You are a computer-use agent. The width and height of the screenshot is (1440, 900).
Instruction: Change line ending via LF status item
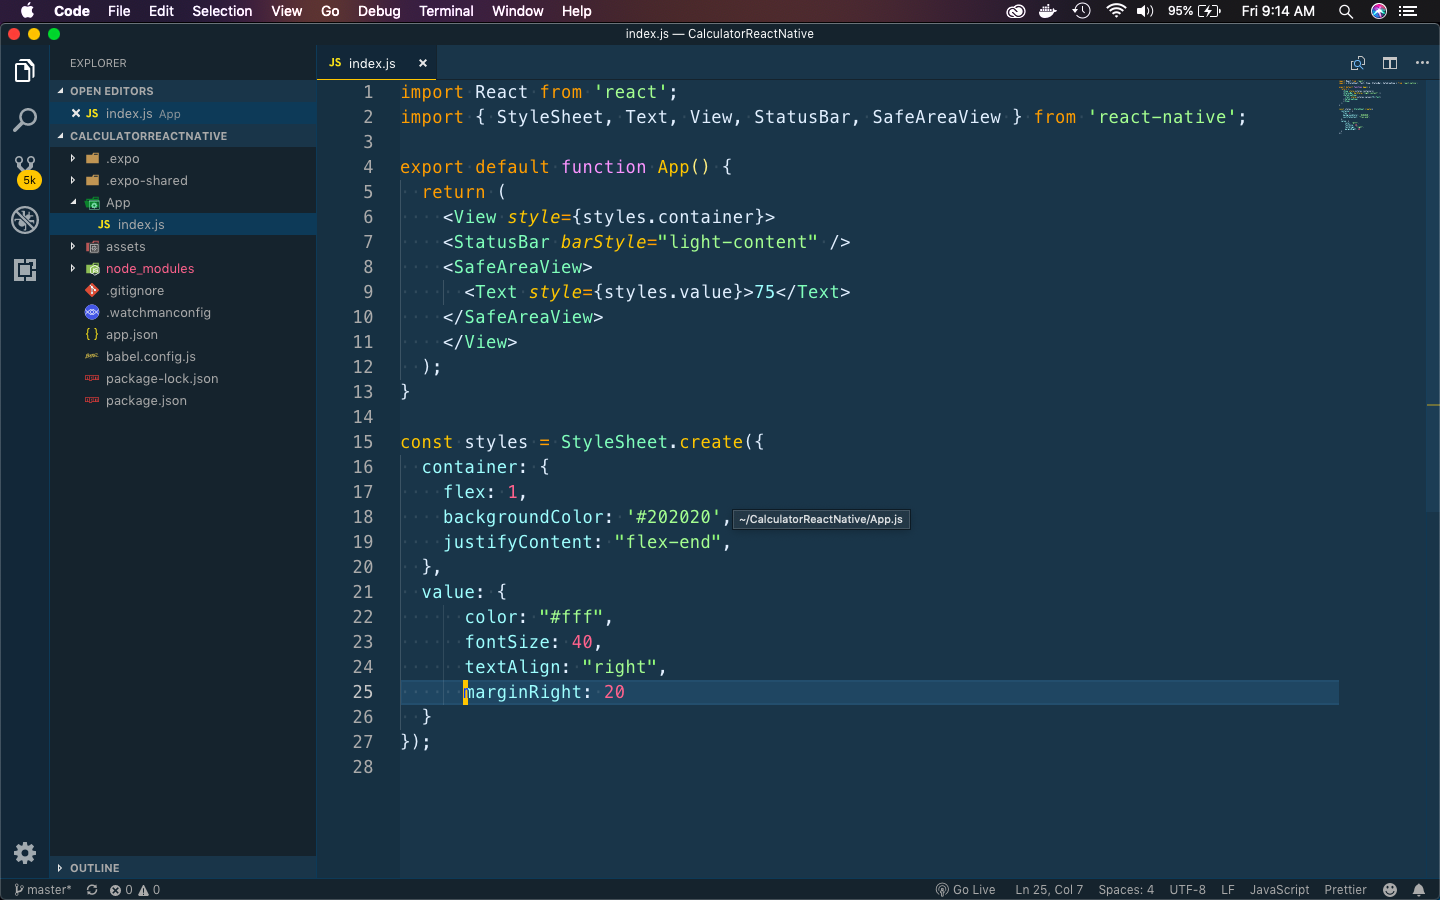1228,890
